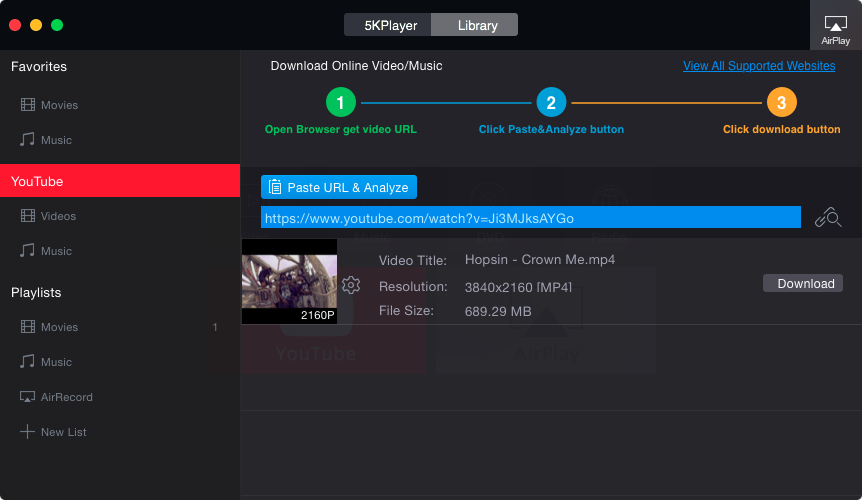862x500 pixels.
Task: Click the Favorites heading
Action: click(38, 66)
